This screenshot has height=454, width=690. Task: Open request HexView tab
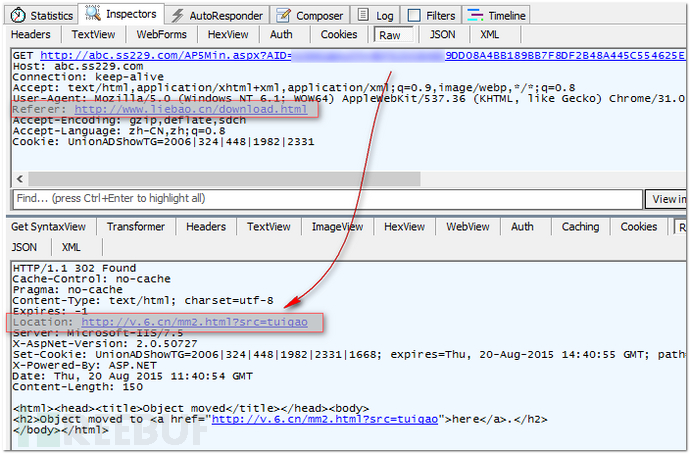coord(227,34)
